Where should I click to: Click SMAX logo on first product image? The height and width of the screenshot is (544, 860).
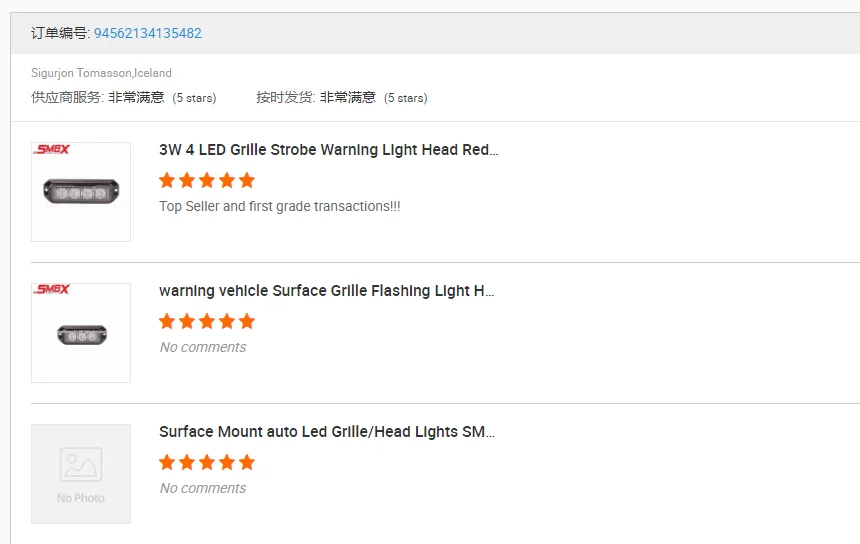point(52,150)
